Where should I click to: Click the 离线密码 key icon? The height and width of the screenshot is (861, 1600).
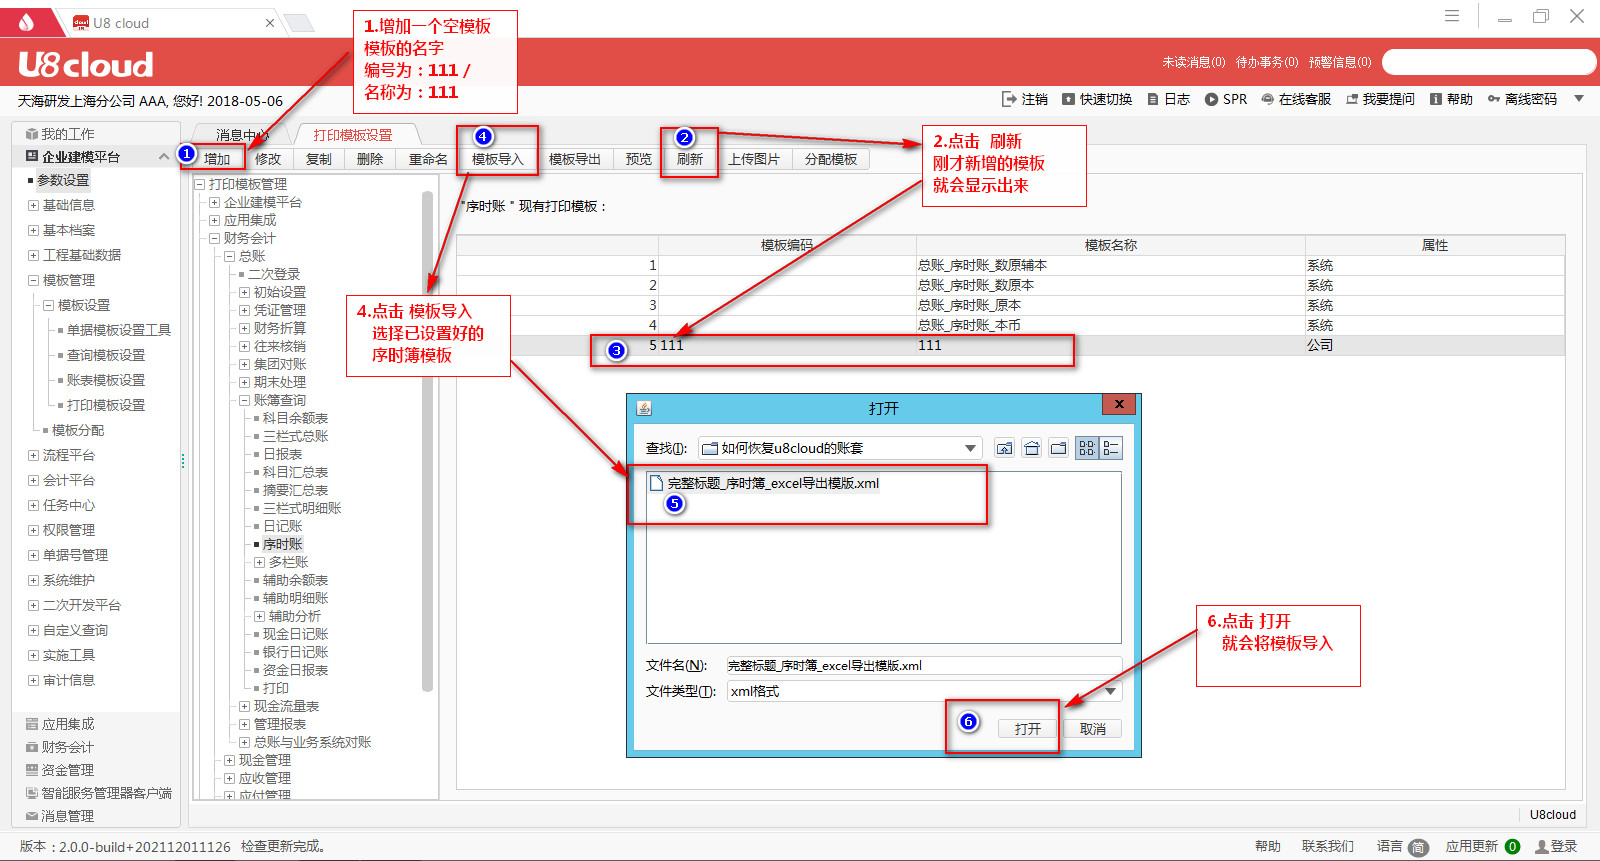[1494, 99]
